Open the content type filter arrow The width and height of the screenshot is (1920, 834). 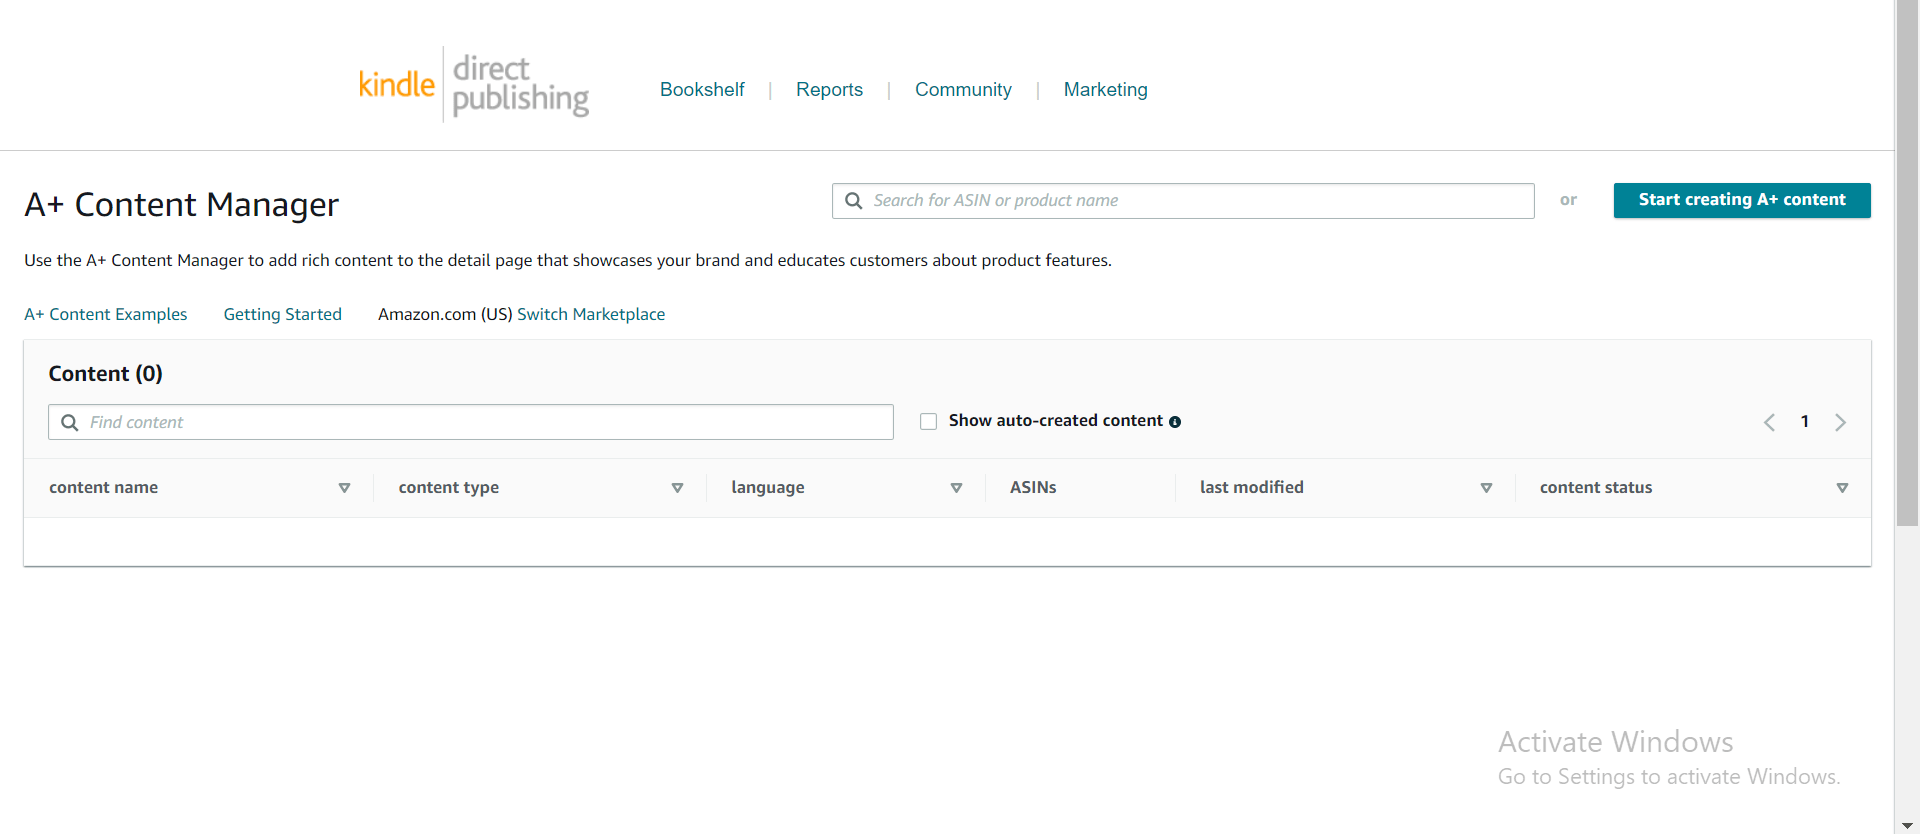[677, 488]
